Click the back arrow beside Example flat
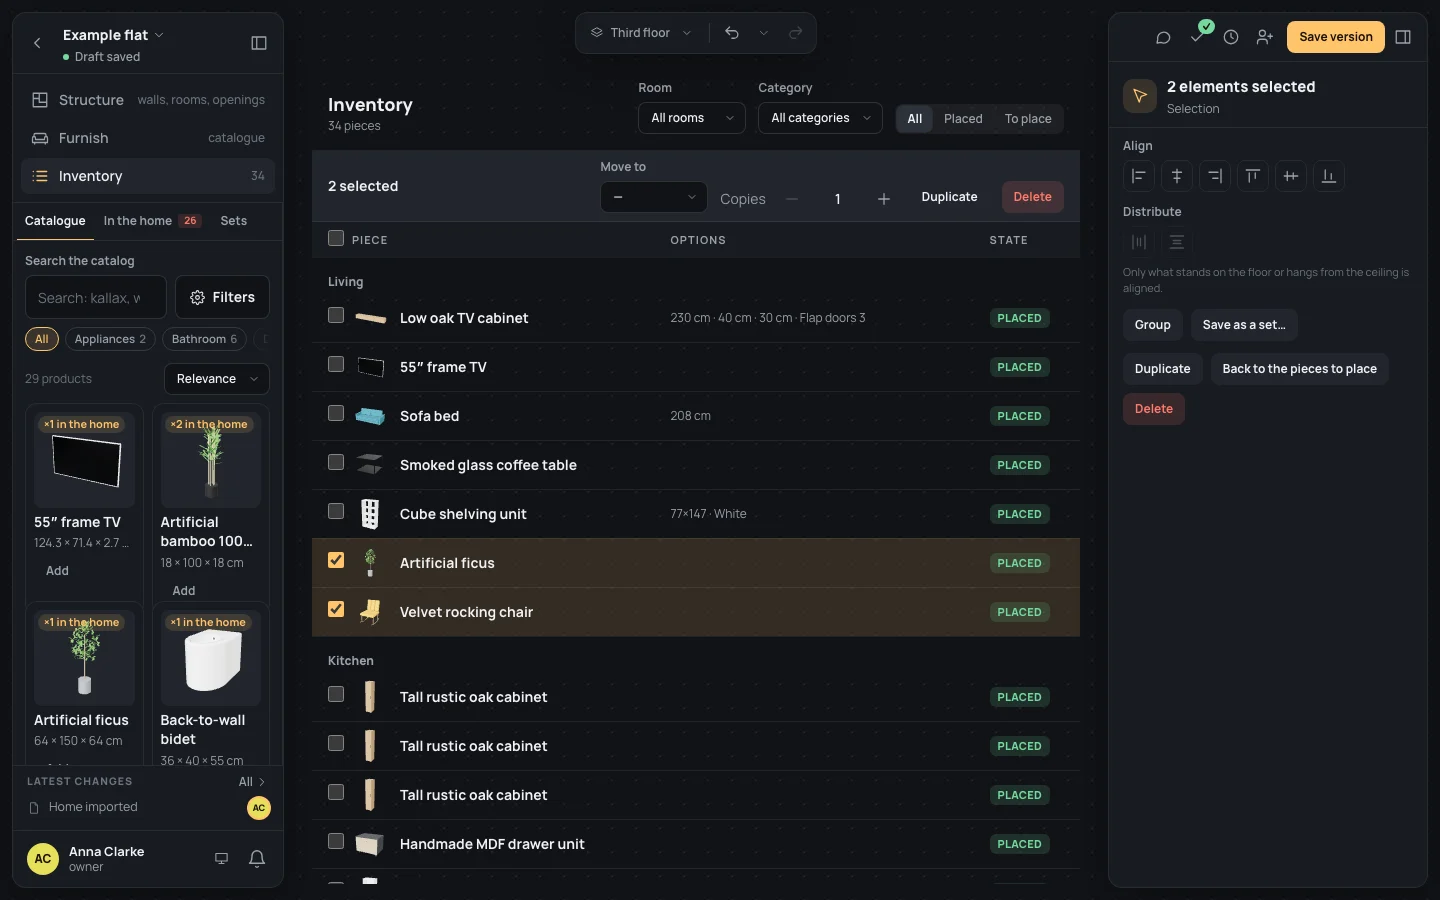 37,43
